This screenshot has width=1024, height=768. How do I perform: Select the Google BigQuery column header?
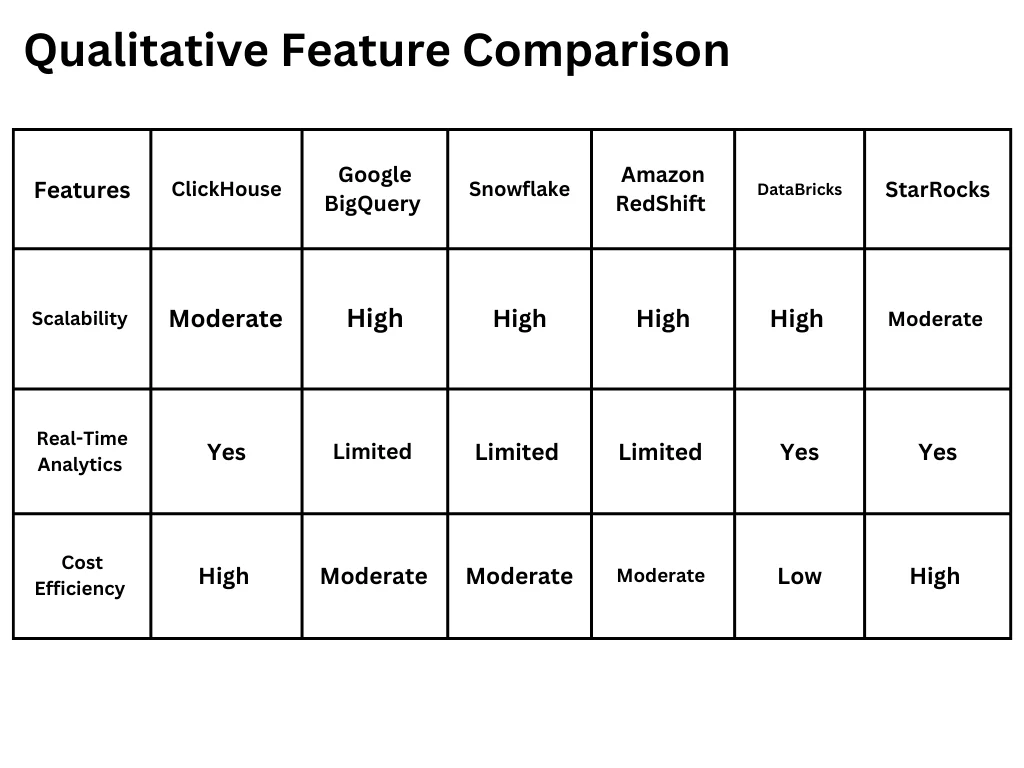373,189
